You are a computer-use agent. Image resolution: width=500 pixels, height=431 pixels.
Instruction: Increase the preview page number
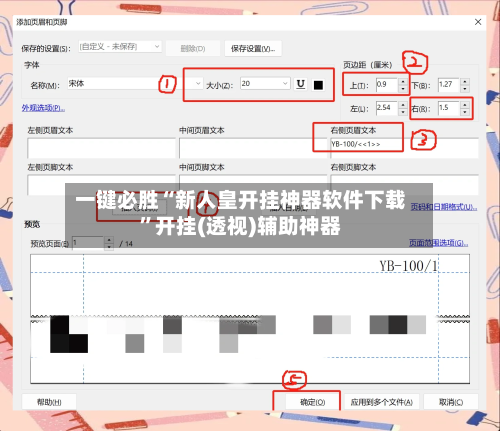point(109,240)
